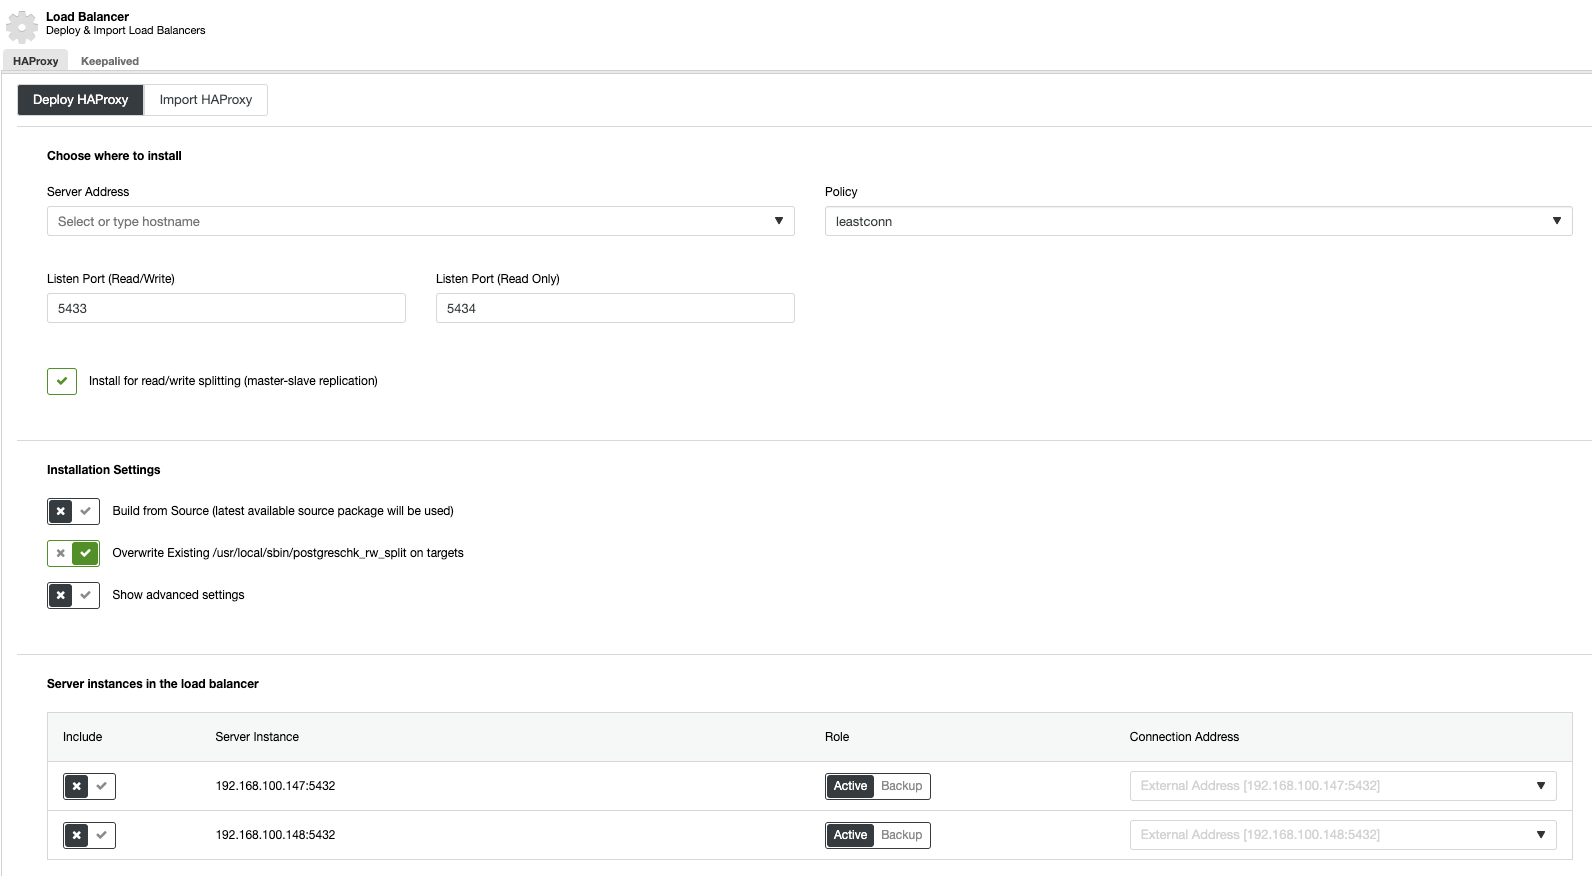Set Active role for 192.168.100.148:5432
Image resolution: width=1592 pixels, height=876 pixels.
tap(850, 835)
